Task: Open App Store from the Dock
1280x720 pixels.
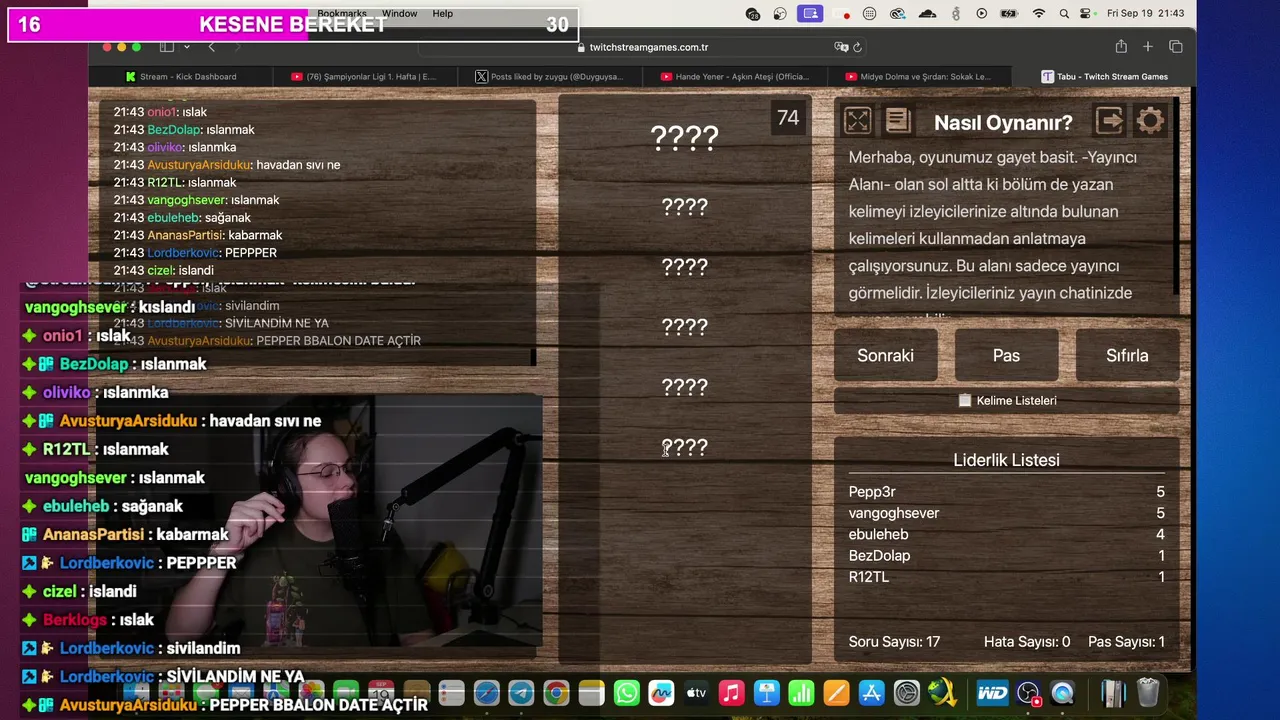Action: [871, 692]
